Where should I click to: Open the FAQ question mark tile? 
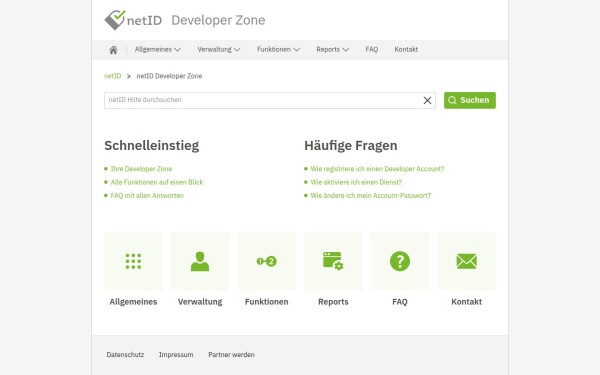[x=400, y=261]
